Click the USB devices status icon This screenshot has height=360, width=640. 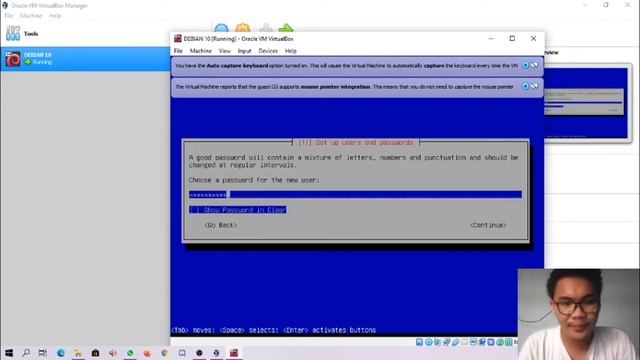point(456,342)
